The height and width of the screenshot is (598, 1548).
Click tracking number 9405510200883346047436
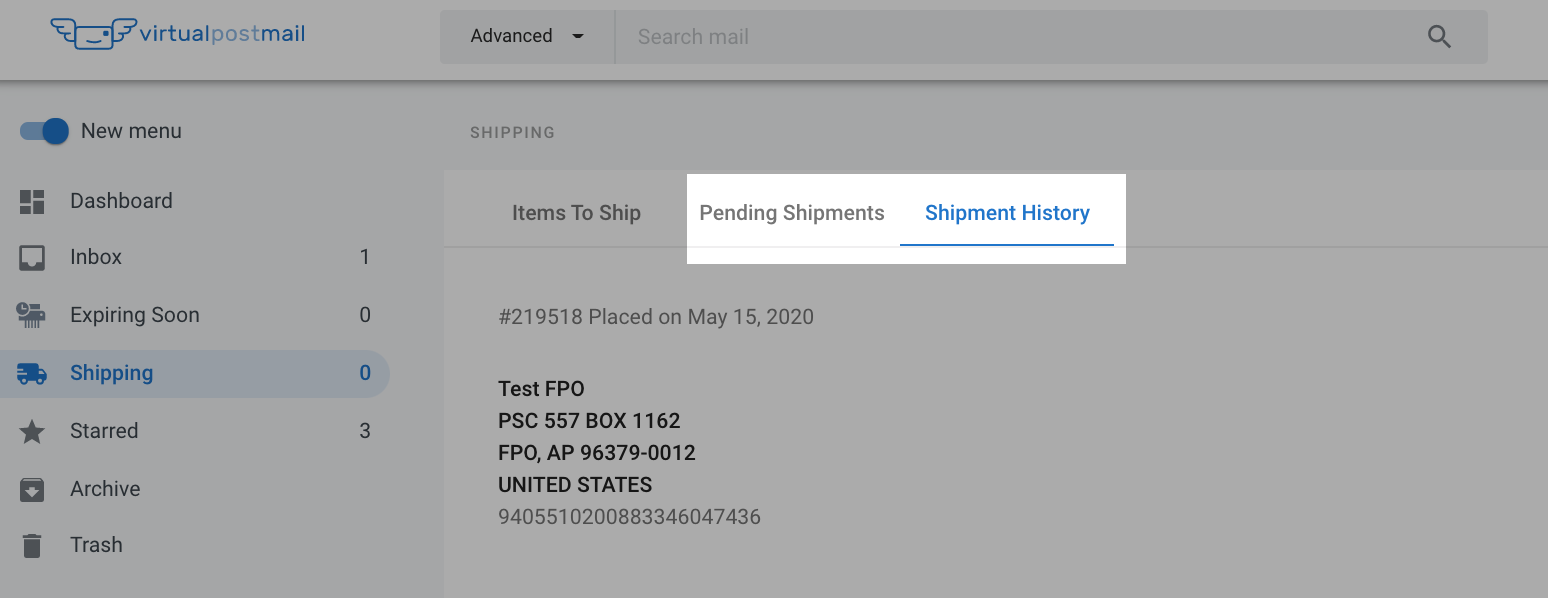629,517
